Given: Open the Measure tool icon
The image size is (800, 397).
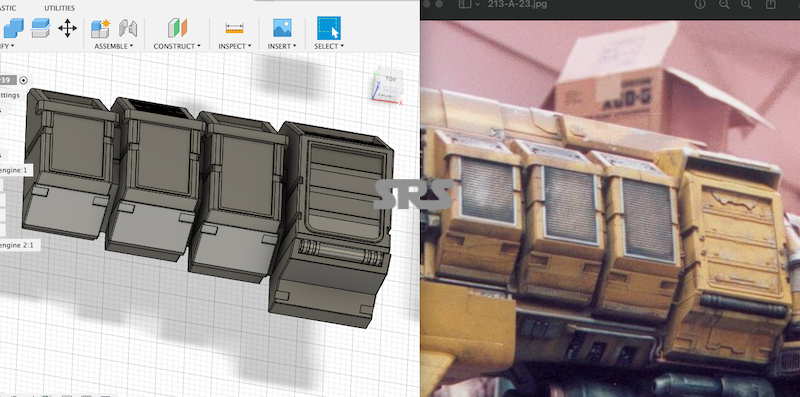Looking at the screenshot, I should (234, 29).
